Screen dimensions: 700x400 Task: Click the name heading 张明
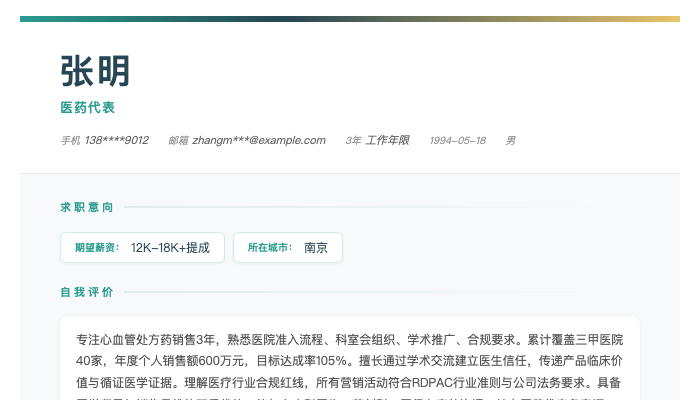pos(95,71)
